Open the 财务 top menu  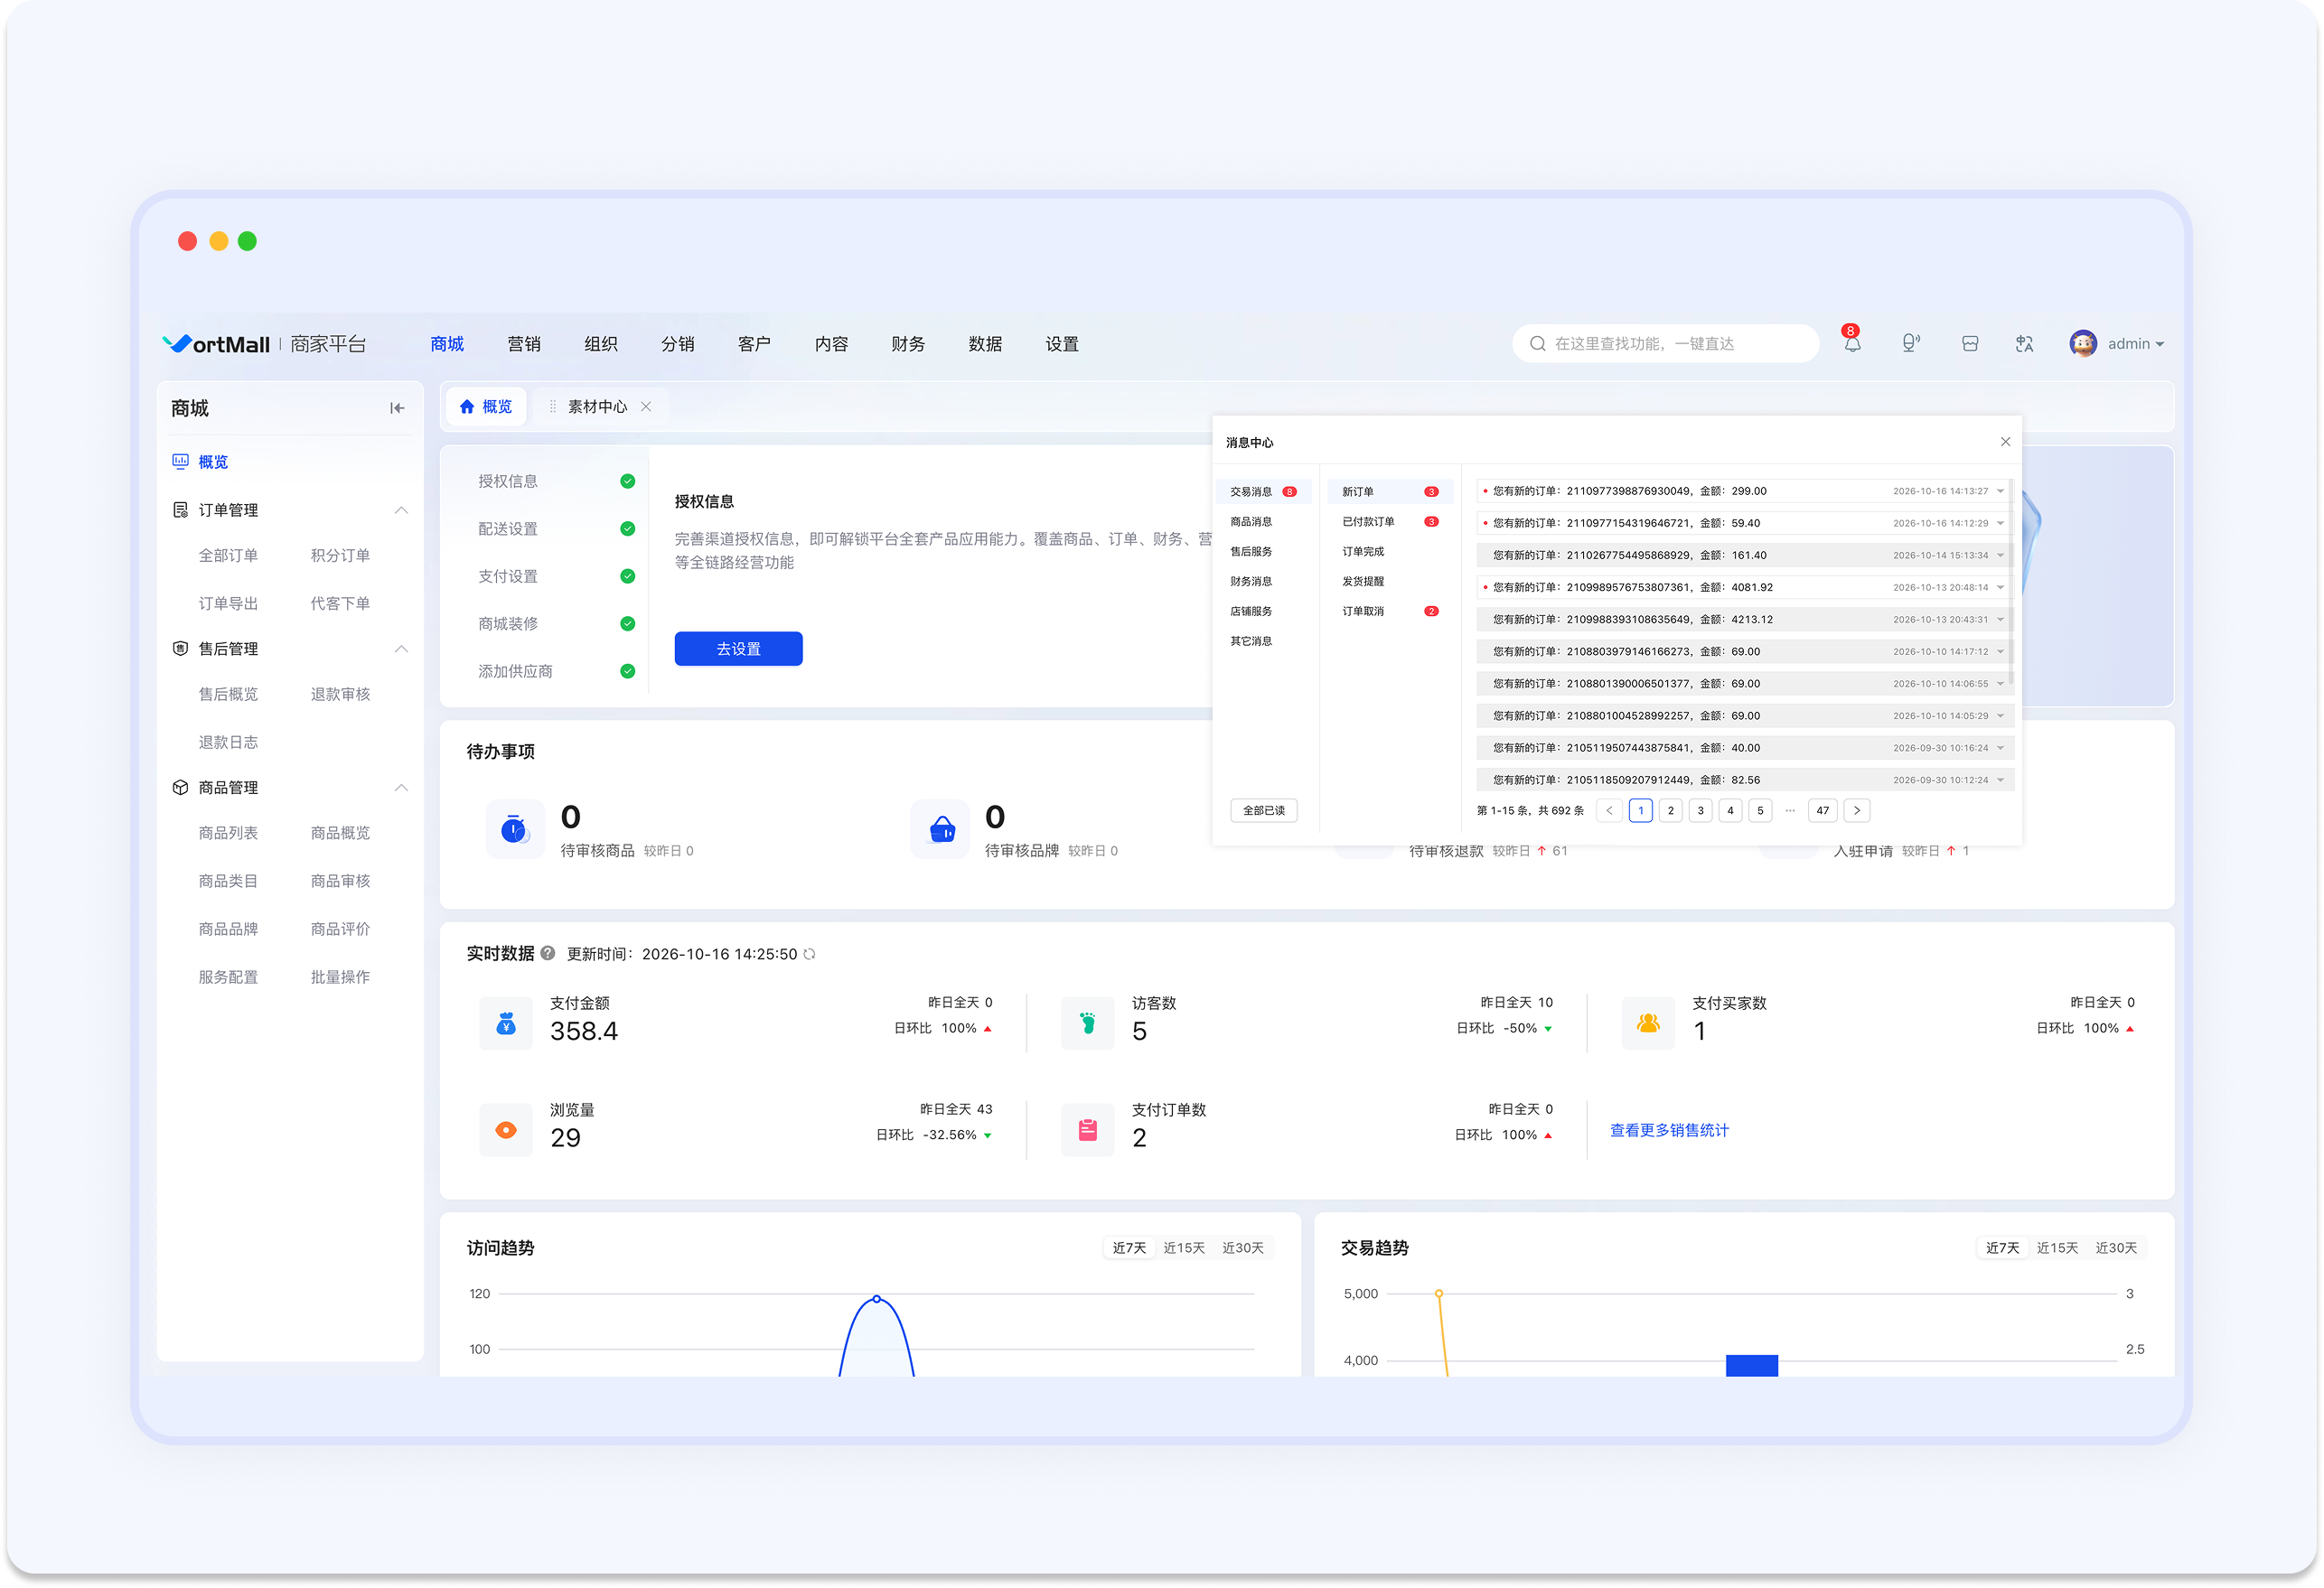[908, 344]
